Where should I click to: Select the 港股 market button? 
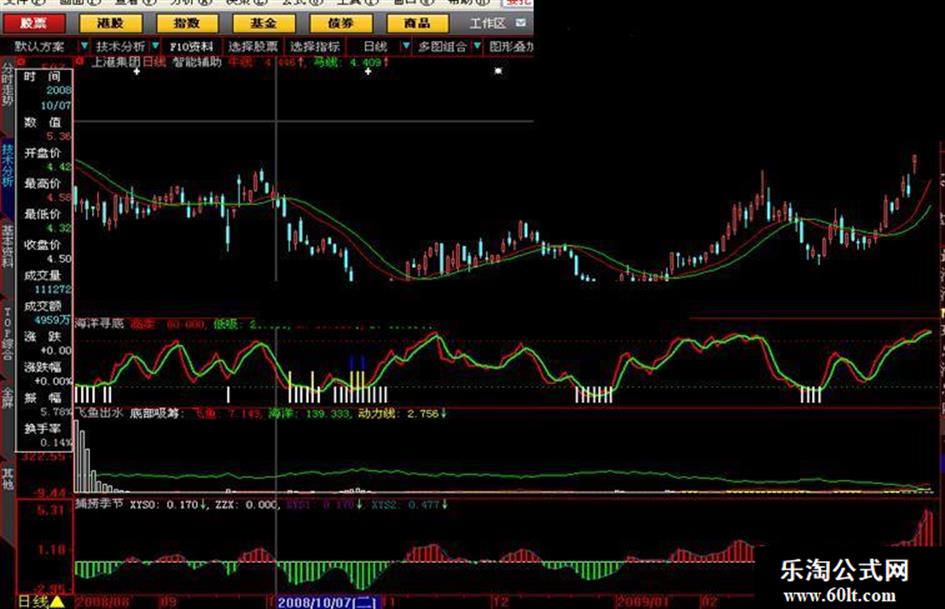click(x=110, y=24)
